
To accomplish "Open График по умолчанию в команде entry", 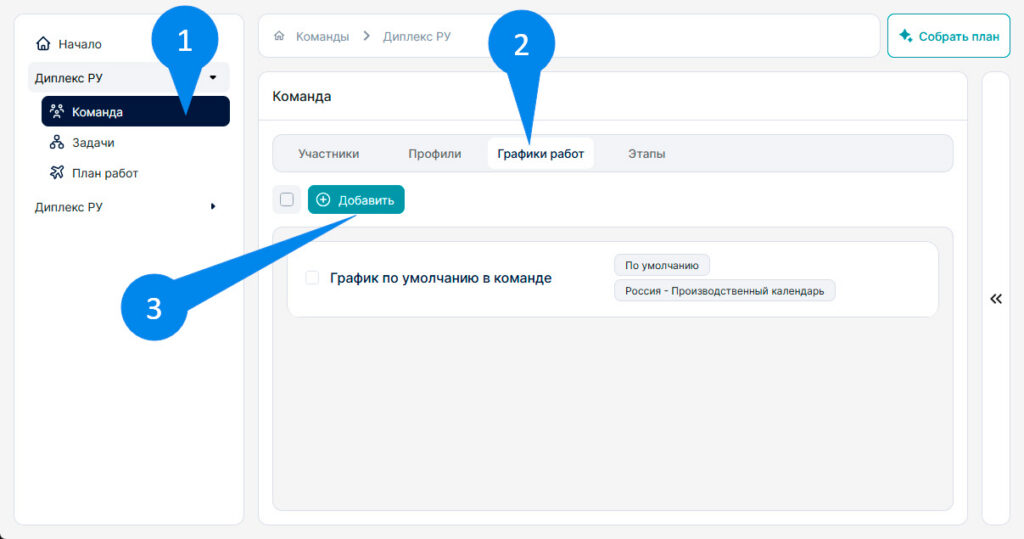I will [441, 278].
